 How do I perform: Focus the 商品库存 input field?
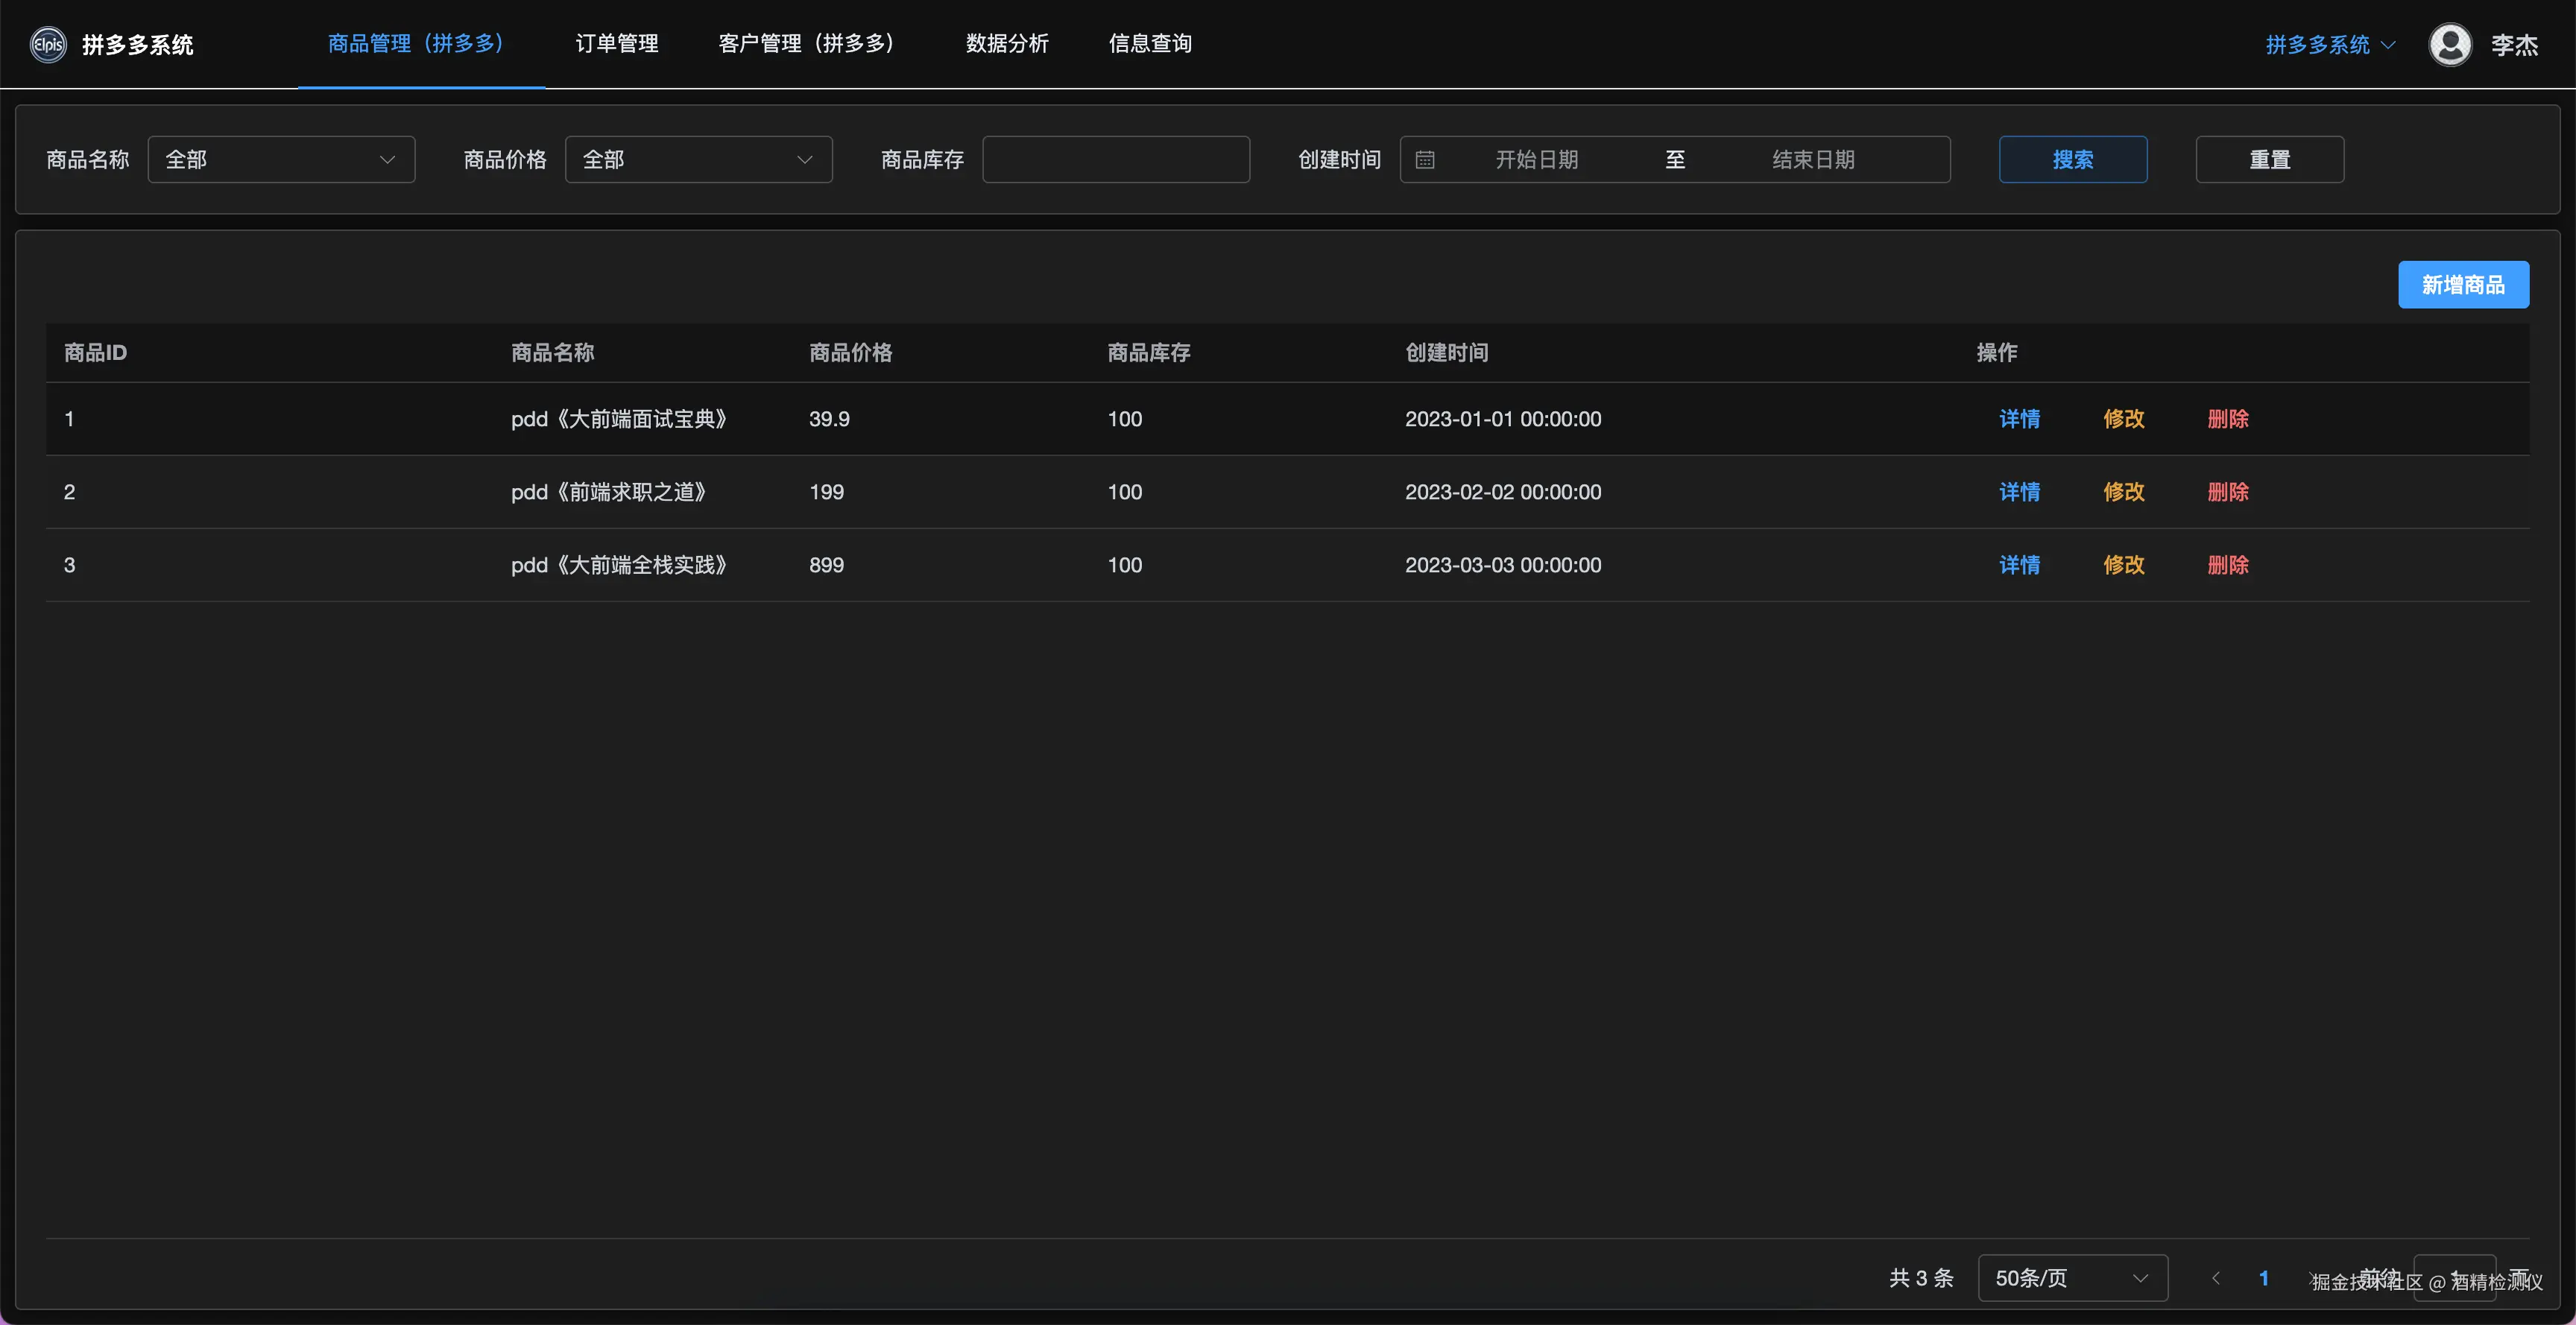(x=1116, y=160)
